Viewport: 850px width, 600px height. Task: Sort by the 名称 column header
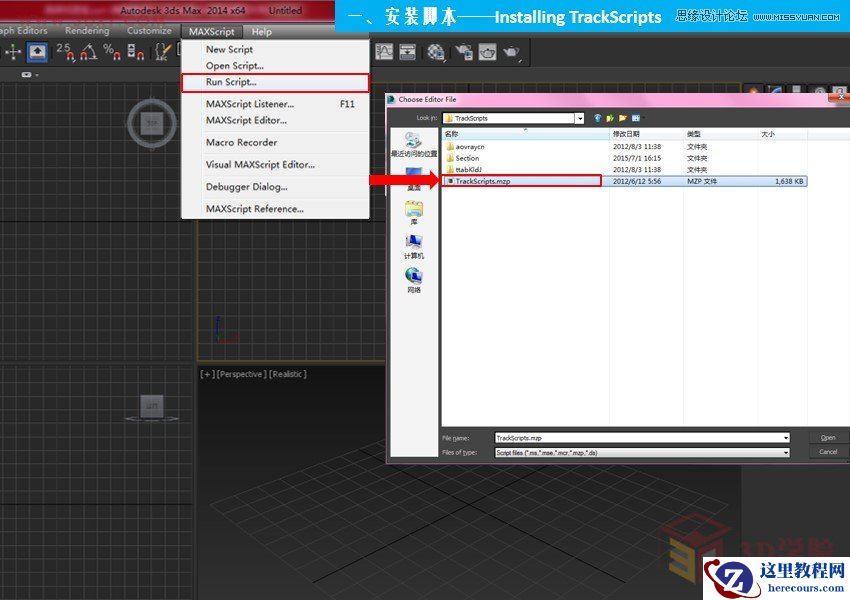click(x=525, y=134)
